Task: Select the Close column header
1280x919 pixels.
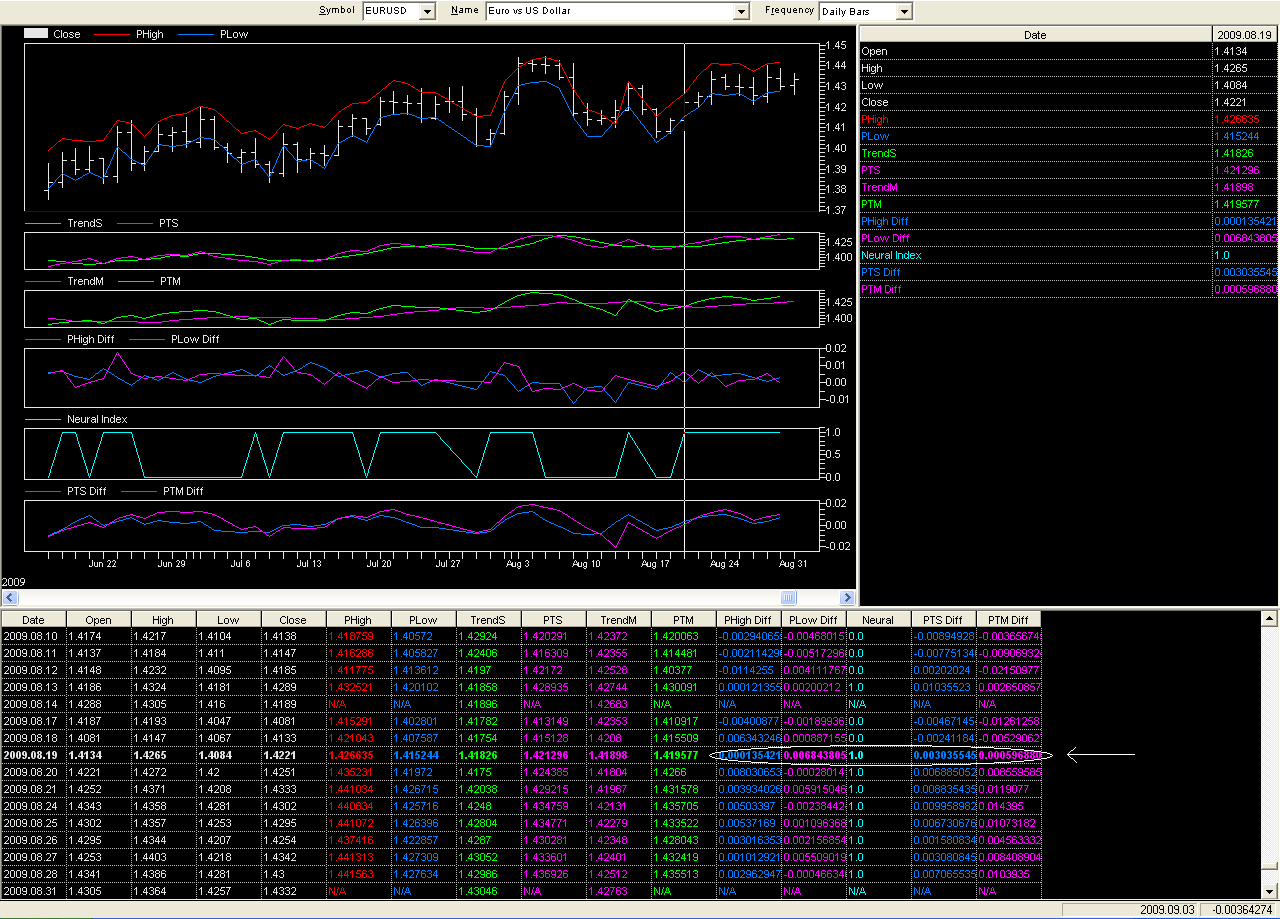Action: pos(294,620)
